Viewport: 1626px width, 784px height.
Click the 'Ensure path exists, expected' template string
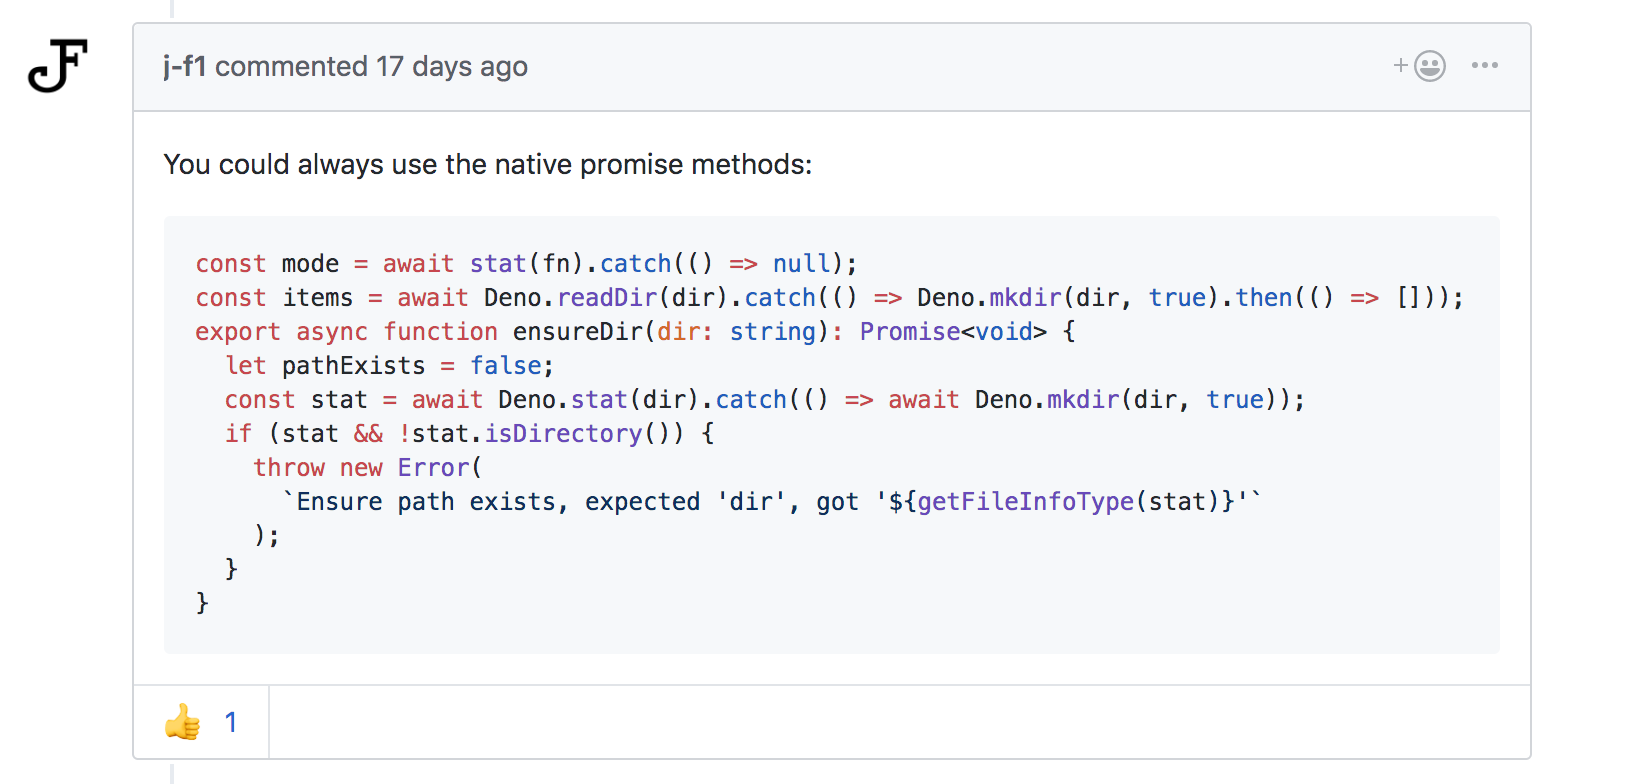tap(772, 502)
